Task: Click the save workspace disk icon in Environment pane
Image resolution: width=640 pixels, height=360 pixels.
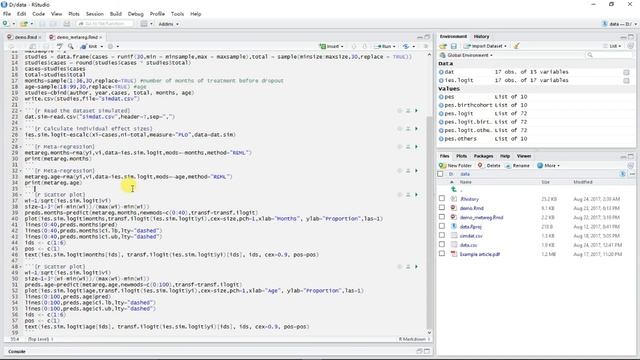Action: pos(453,46)
